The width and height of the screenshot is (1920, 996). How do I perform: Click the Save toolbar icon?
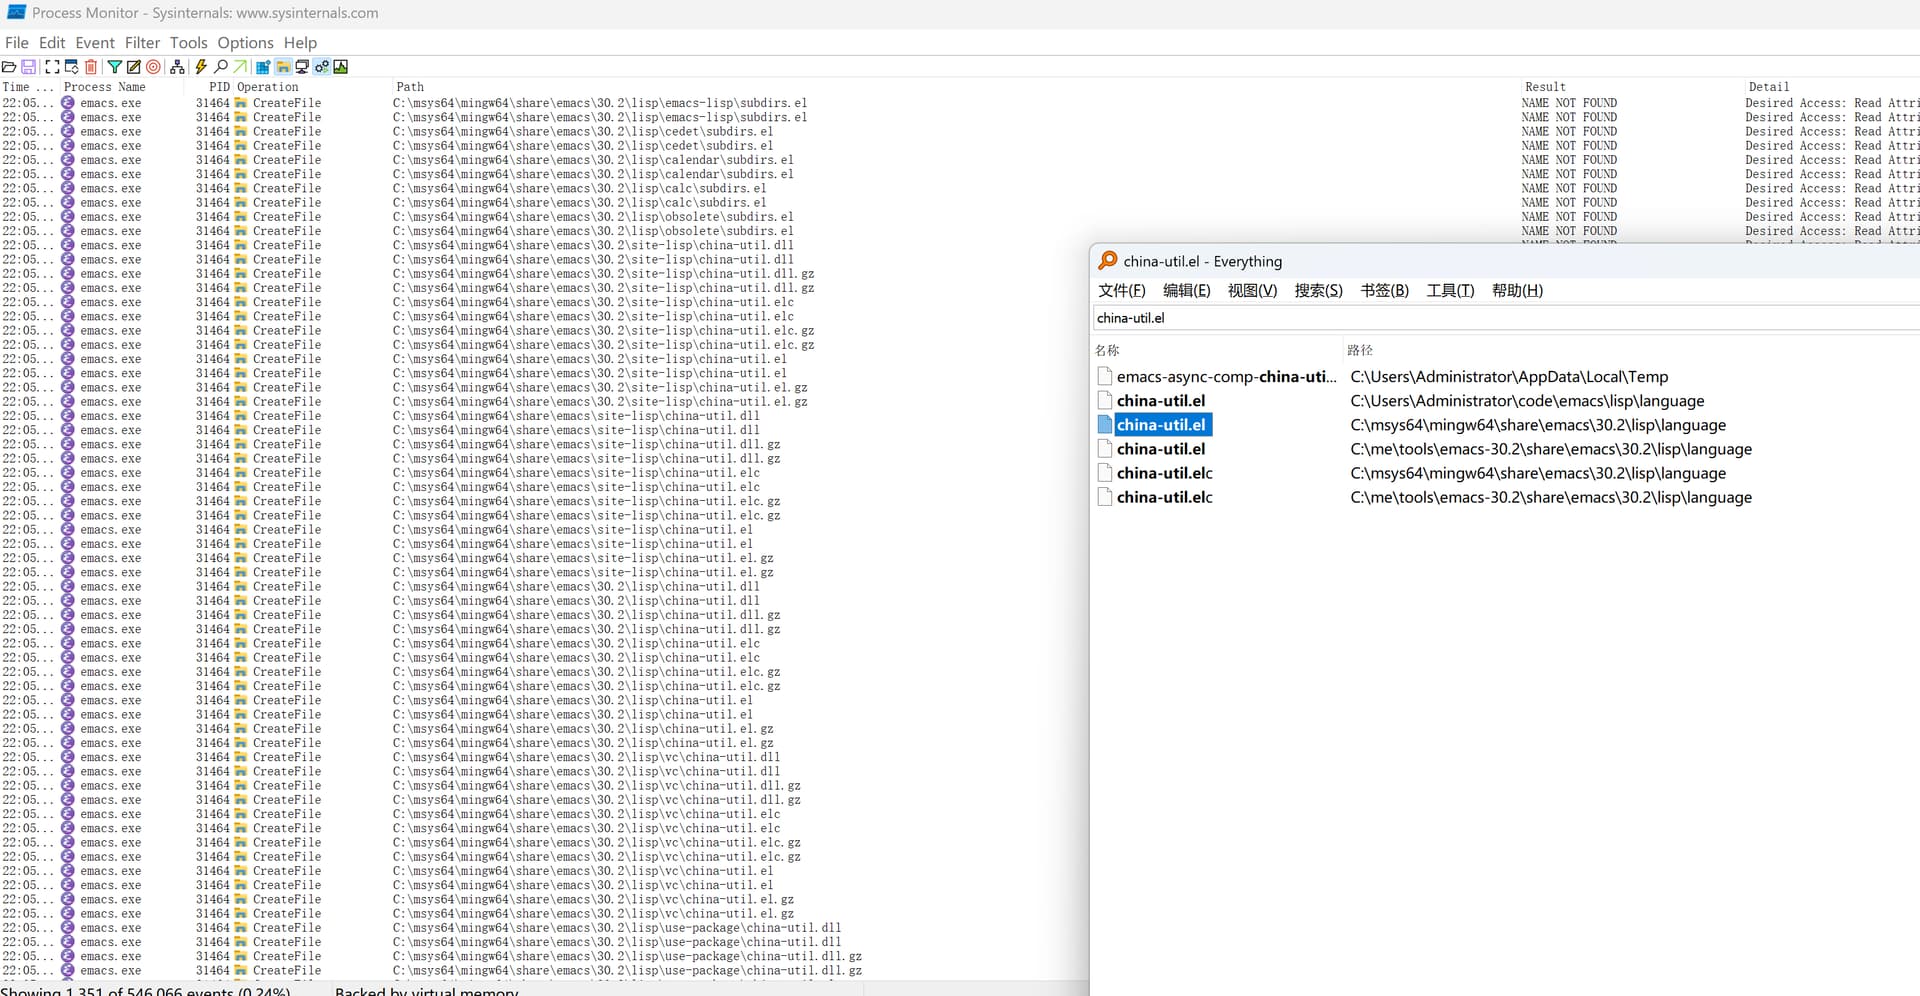[28, 67]
